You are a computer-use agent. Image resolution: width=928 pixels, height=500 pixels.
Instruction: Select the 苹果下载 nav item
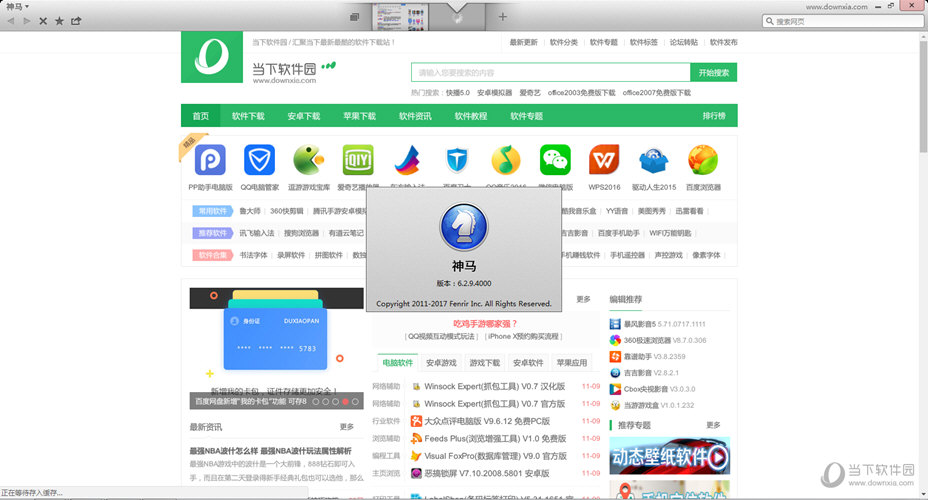coord(359,116)
